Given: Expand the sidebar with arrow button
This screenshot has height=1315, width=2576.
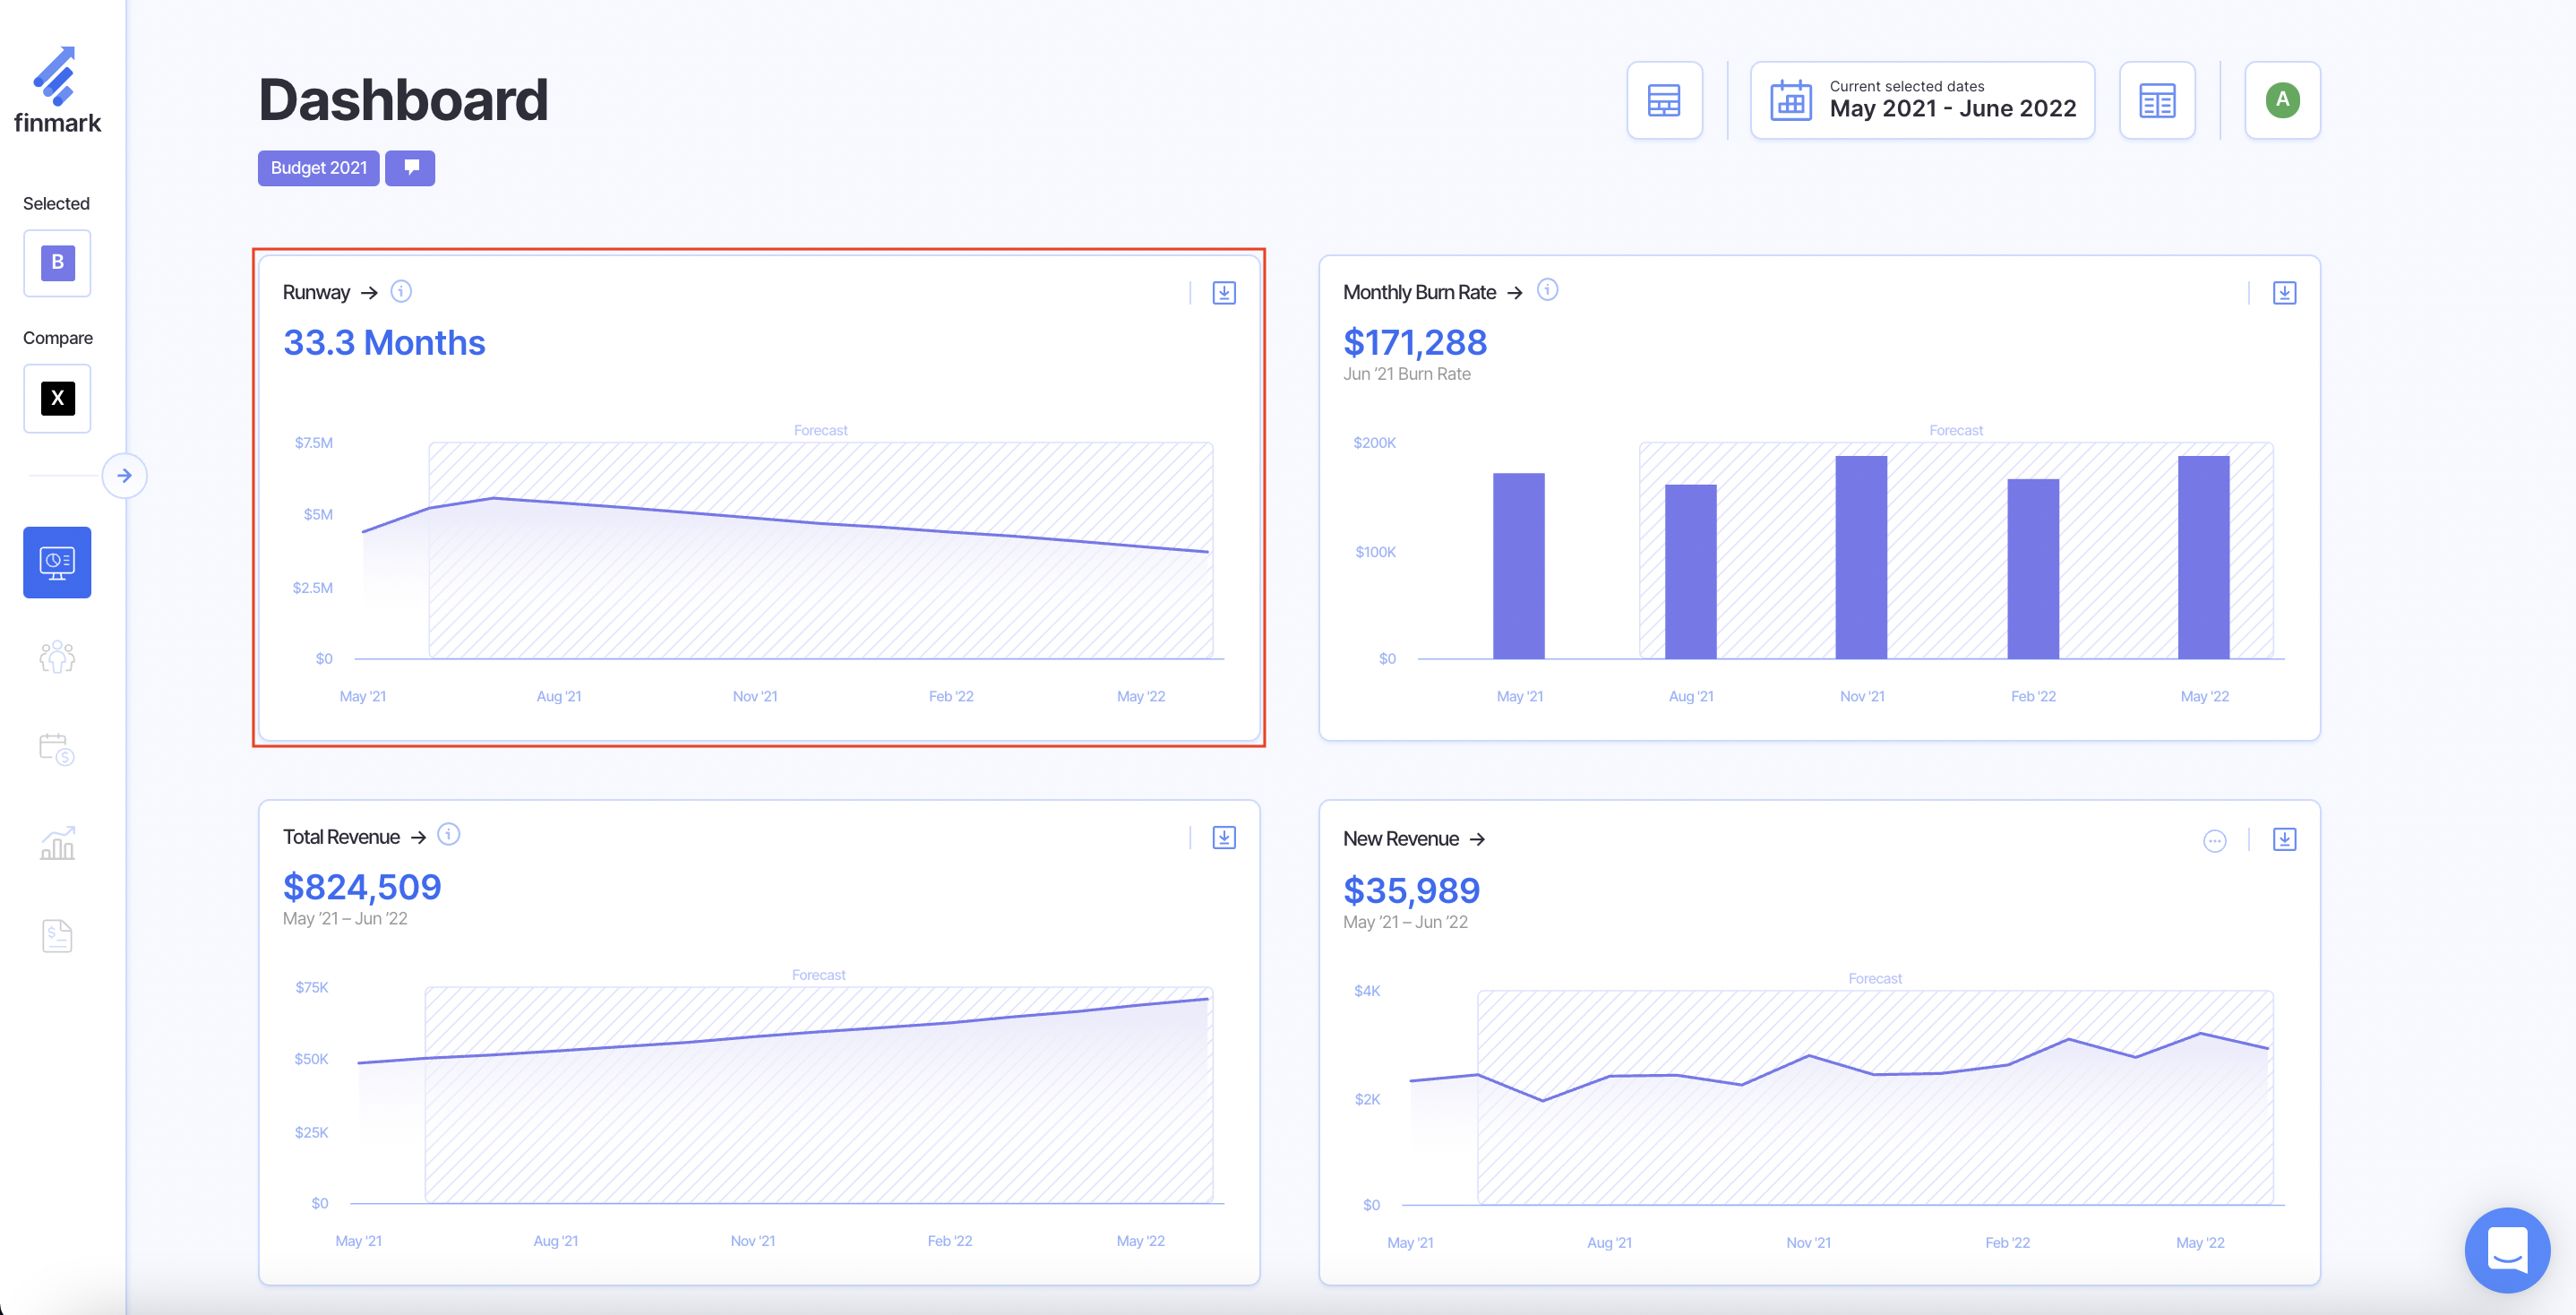Looking at the screenshot, I should tap(124, 476).
